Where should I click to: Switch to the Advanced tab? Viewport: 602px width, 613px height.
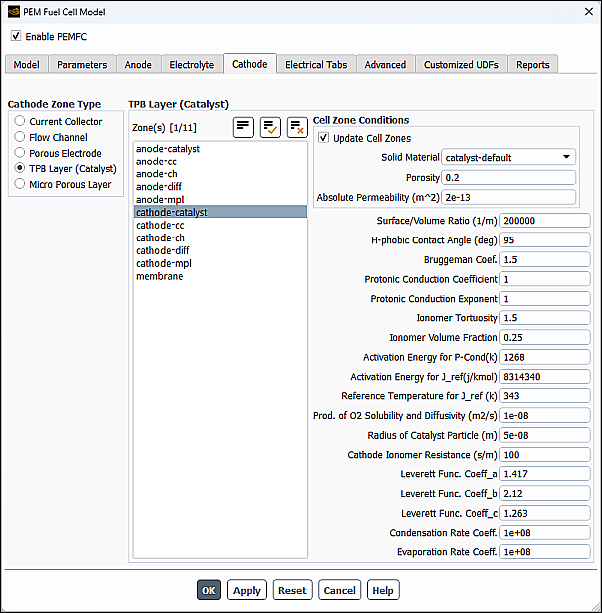tap(385, 65)
